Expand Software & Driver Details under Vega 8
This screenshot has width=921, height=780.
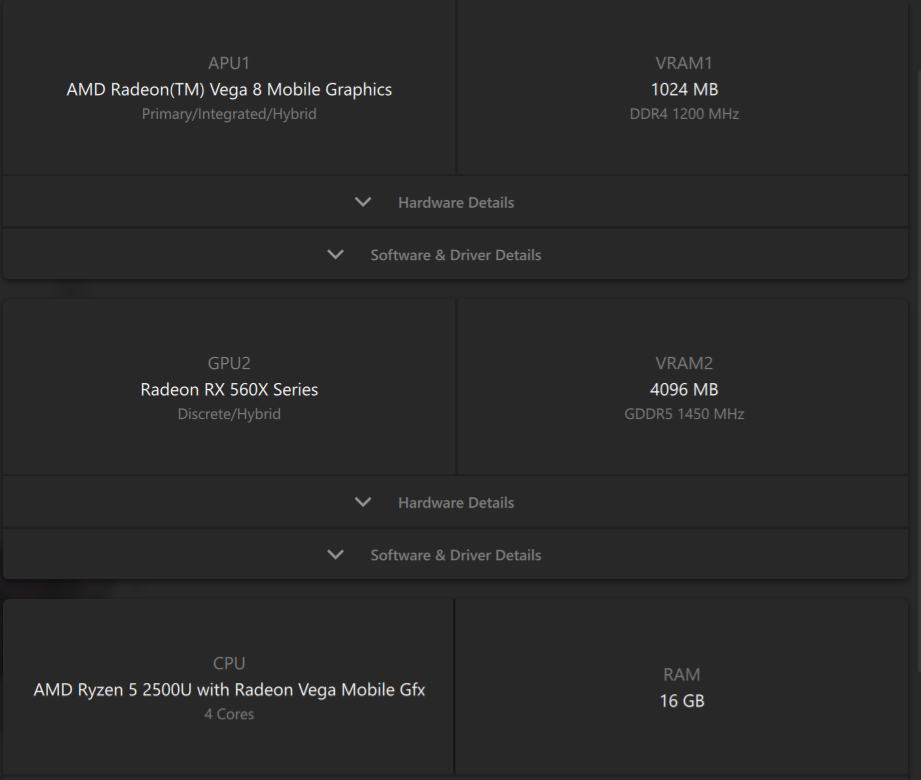tap(456, 255)
